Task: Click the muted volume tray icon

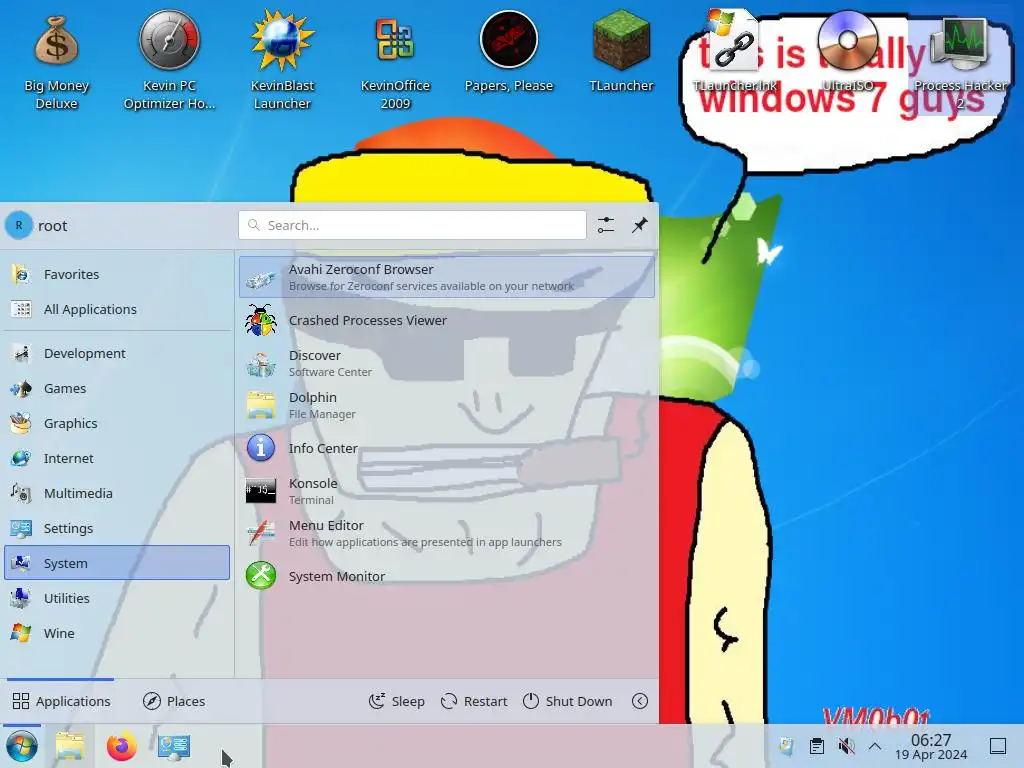Action: coord(846,746)
